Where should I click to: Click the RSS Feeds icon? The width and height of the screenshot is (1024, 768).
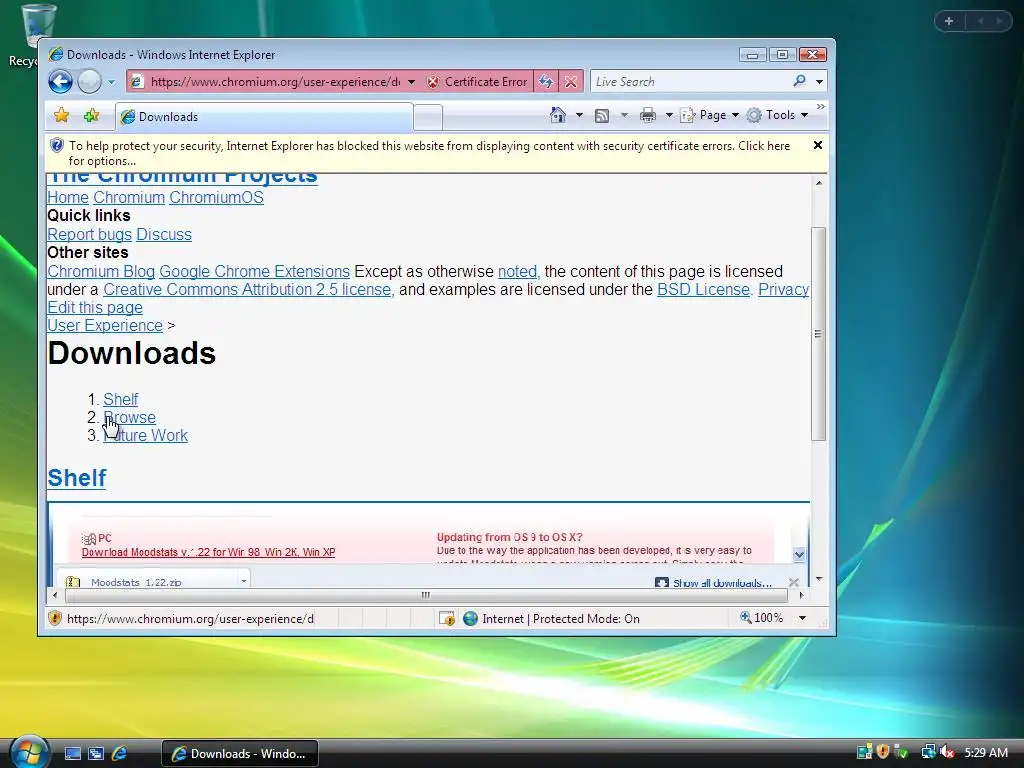pos(602,116)
